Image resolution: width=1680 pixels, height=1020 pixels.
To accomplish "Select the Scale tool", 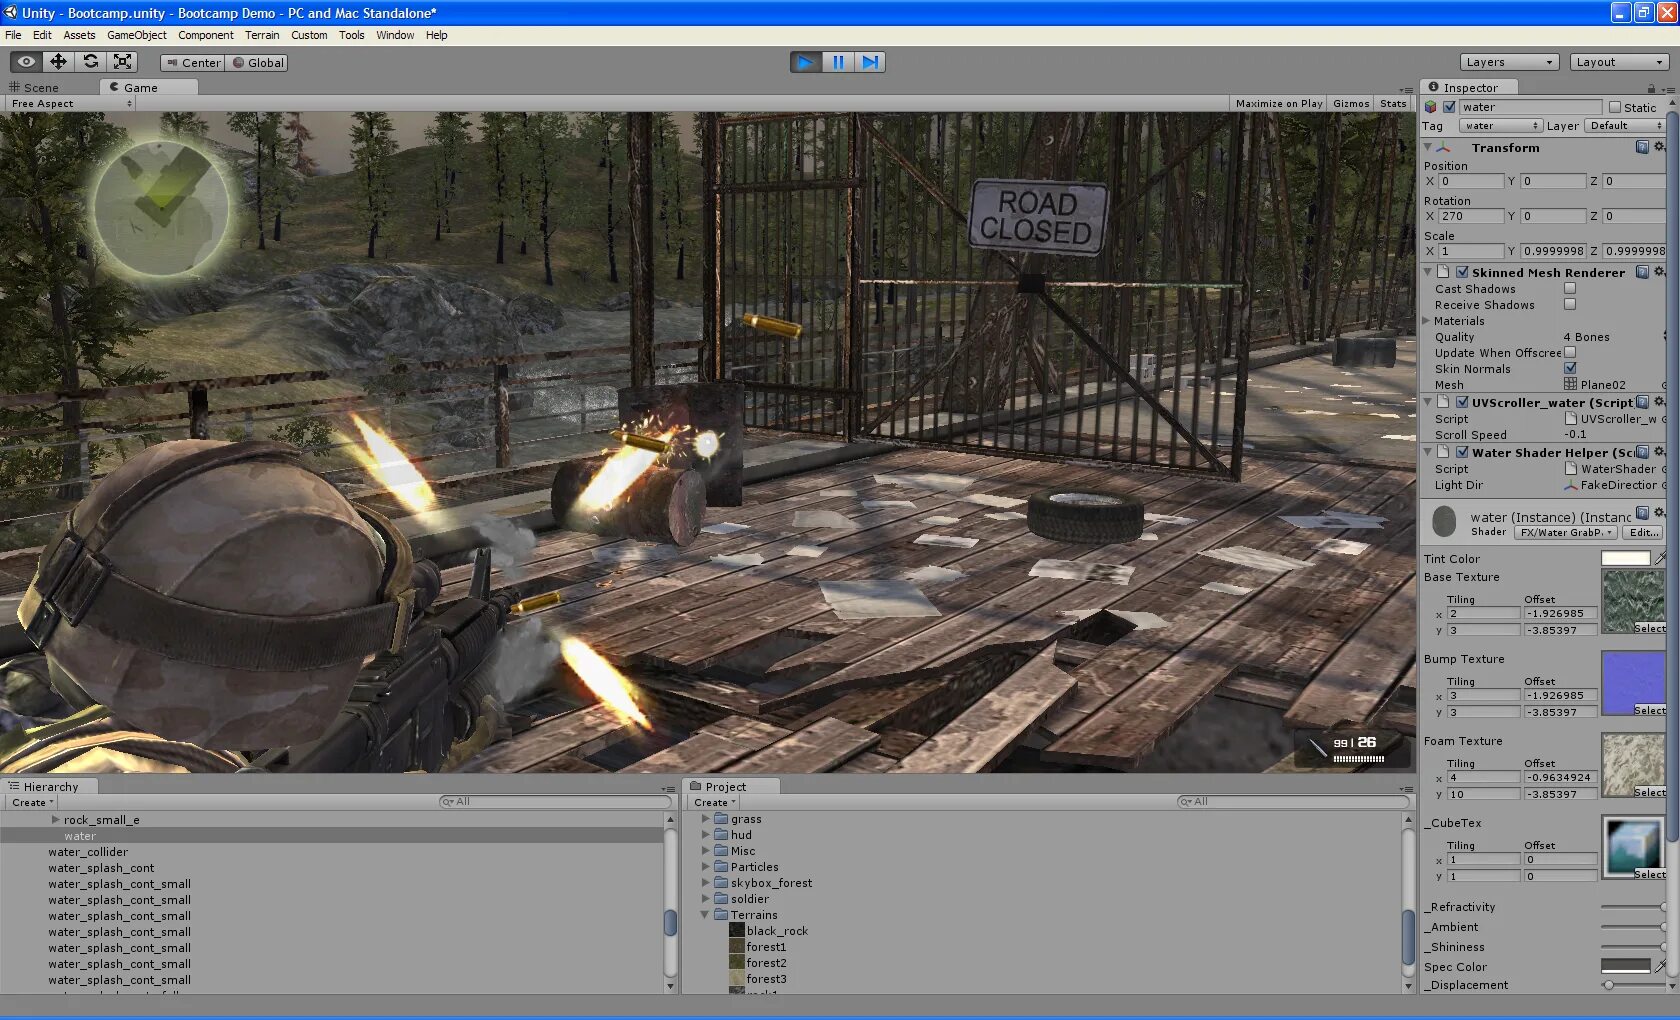I will tap(123, 62).
